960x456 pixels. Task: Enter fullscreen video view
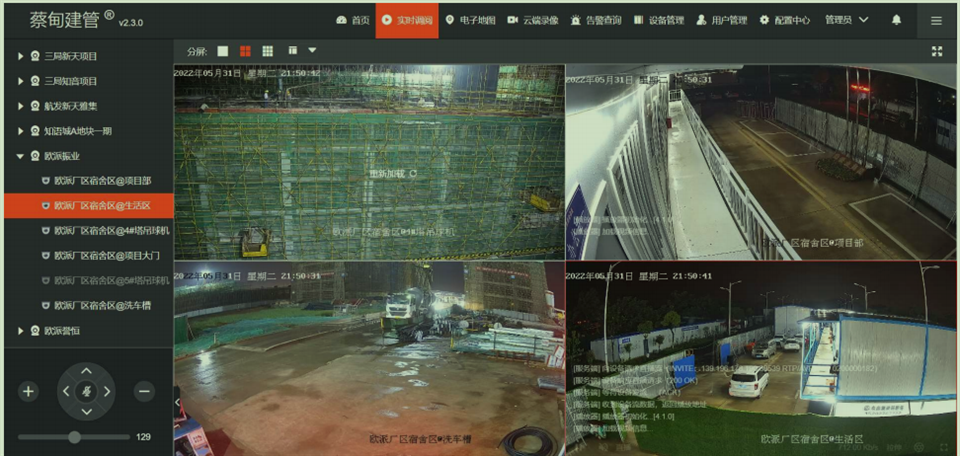click(937, 51)
